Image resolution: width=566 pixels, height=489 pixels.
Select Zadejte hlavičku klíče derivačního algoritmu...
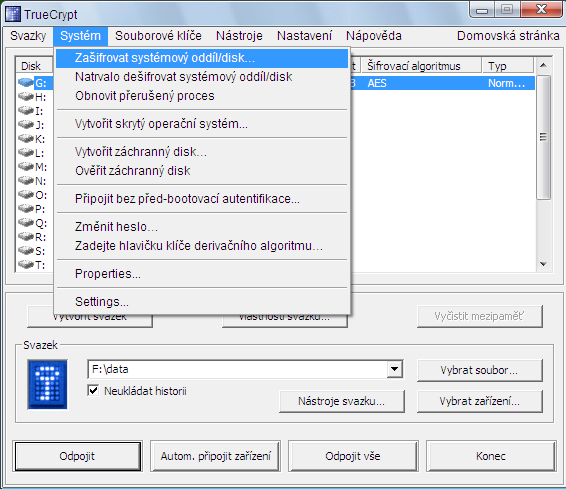tap(202, 246)
